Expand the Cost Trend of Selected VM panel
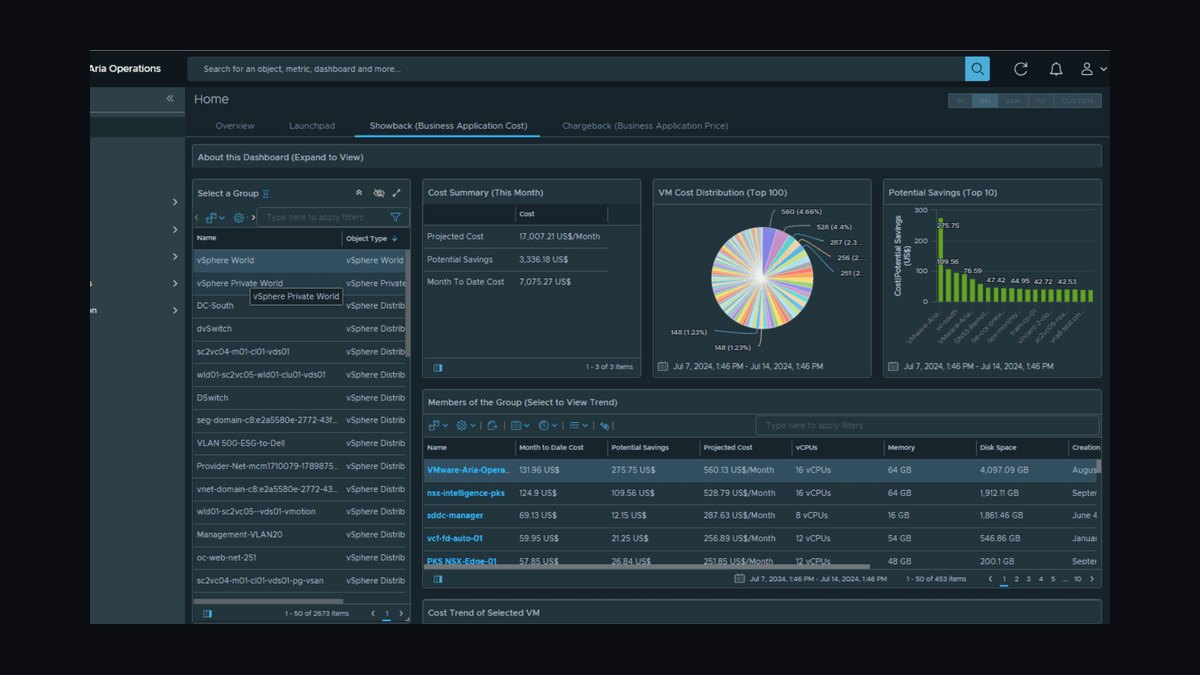Screen dimensions: 1200x675 [762, 611]
